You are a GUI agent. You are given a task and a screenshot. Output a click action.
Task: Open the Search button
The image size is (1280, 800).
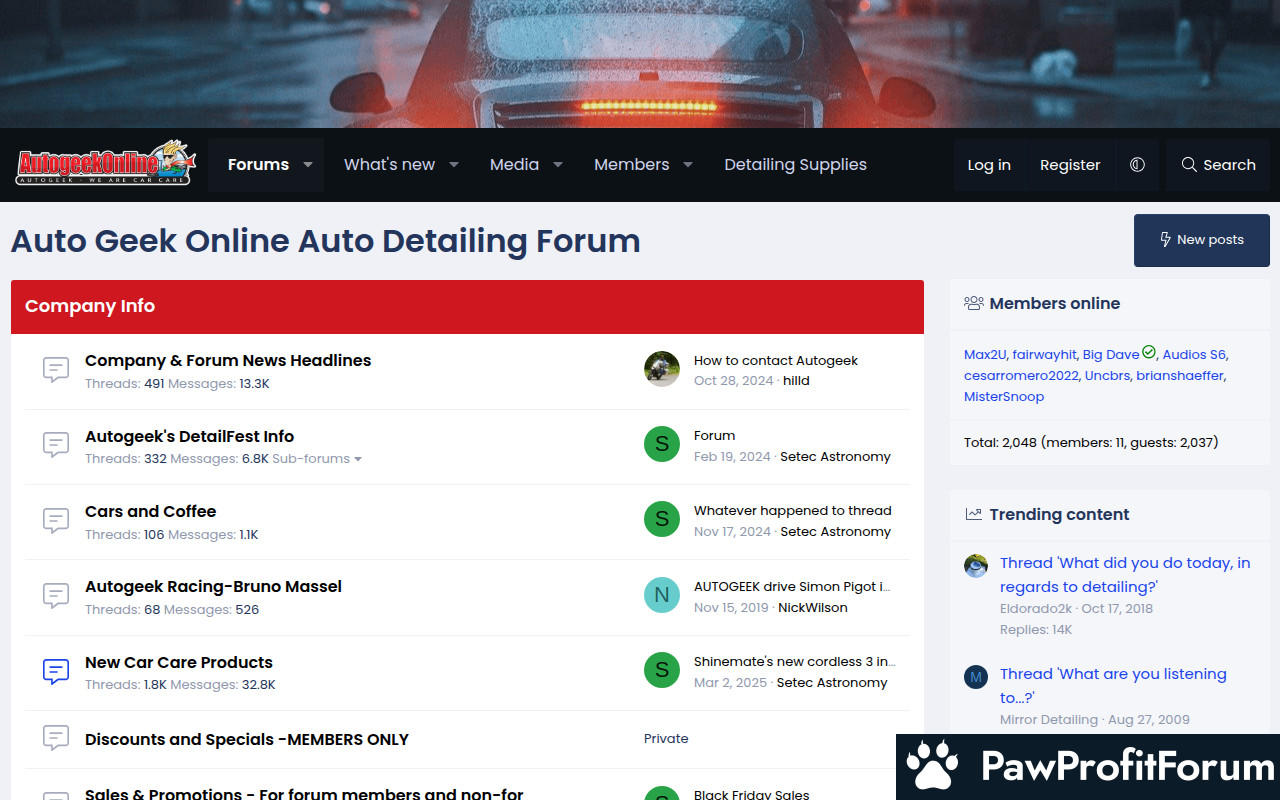point(1218,165)
